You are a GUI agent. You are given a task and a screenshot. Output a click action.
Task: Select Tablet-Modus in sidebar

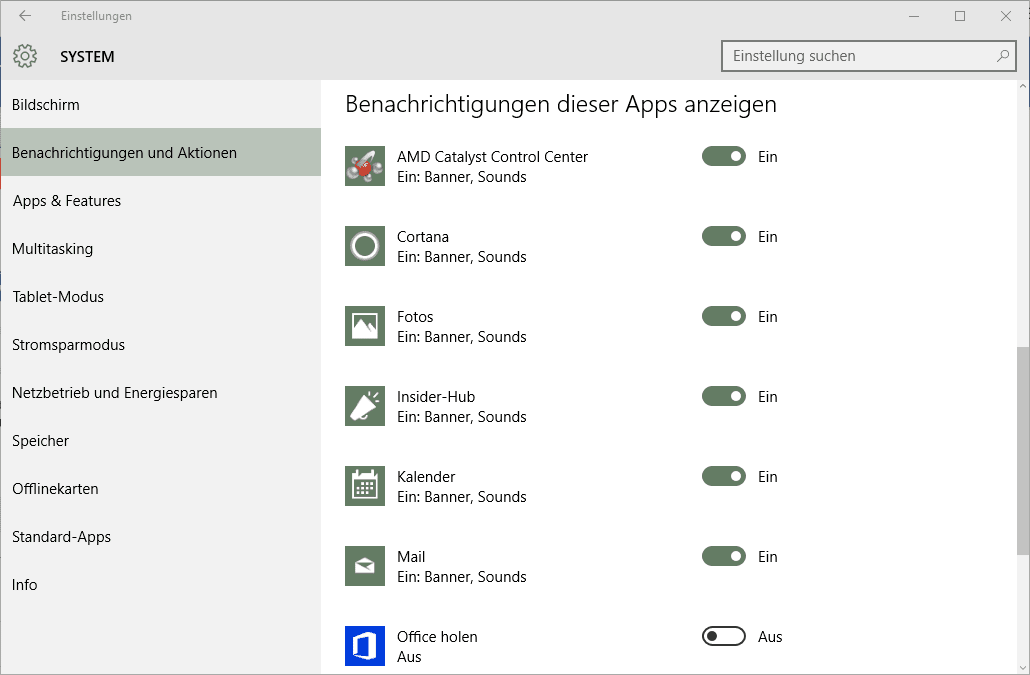coord(58,297)
